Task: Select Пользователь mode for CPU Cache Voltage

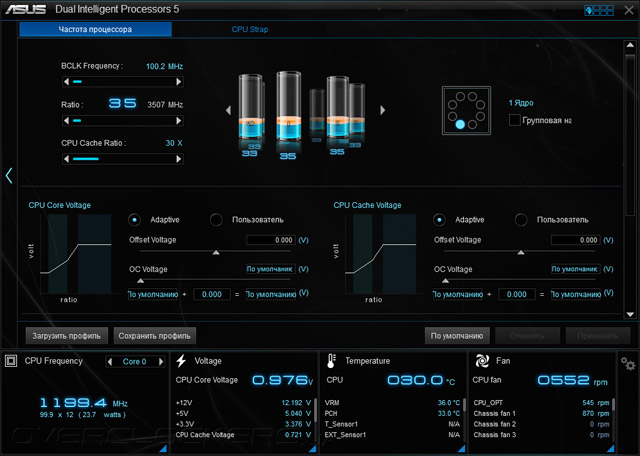Action: [x=521, y=220]
